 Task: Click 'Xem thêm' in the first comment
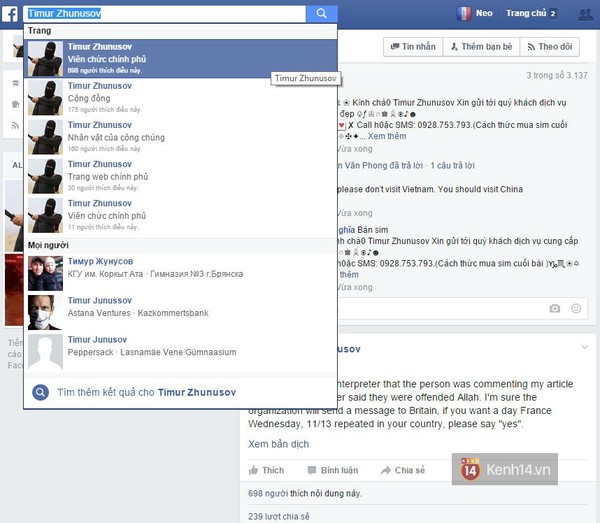387,136
